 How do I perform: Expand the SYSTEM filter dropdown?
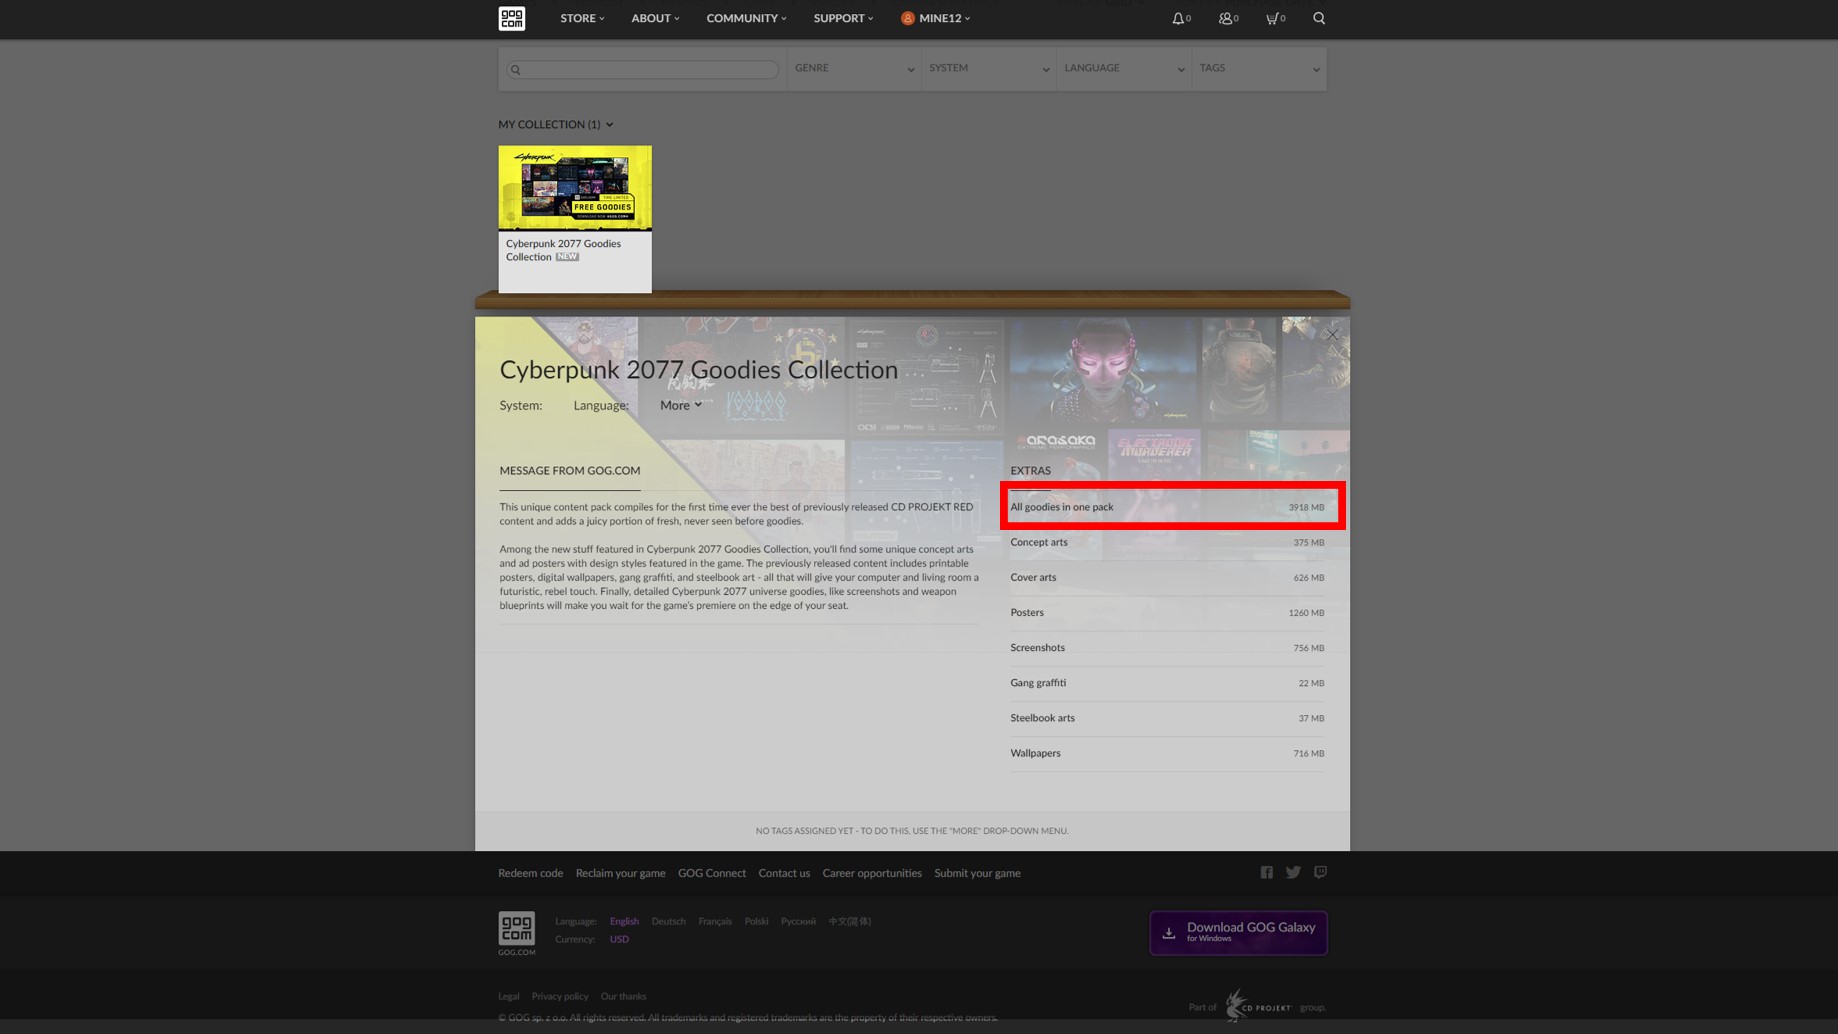tap(989, 68)
